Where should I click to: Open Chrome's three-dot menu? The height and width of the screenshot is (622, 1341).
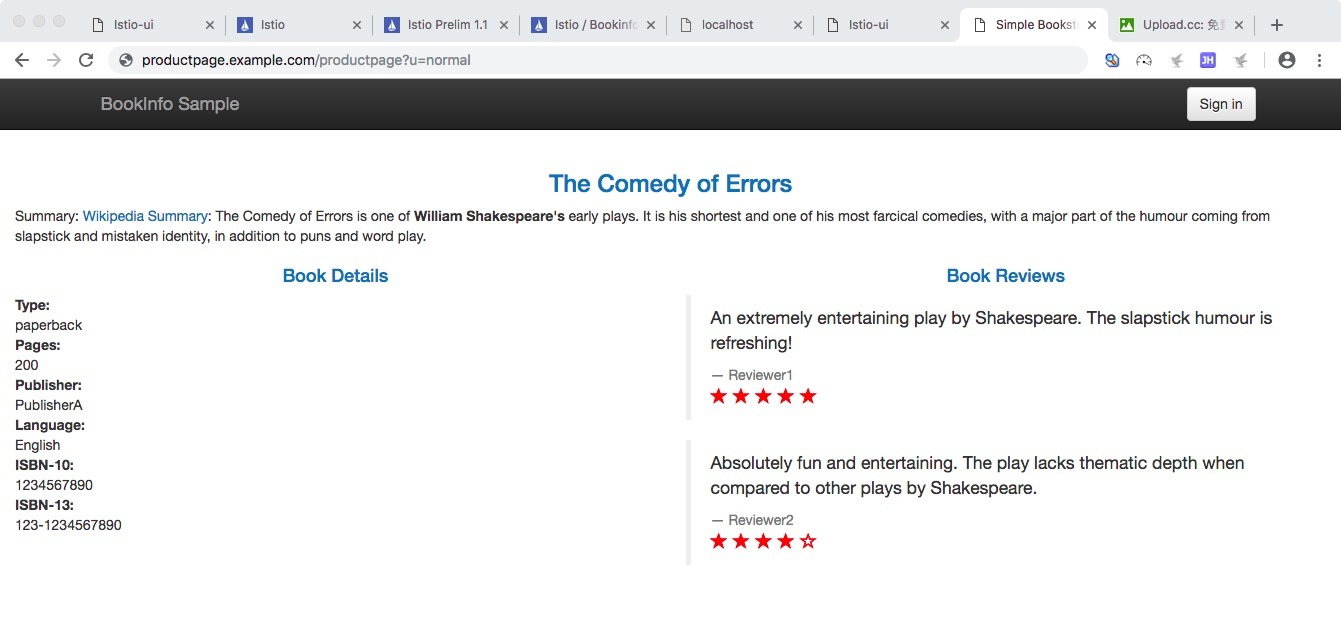[x=1319, y=60]
